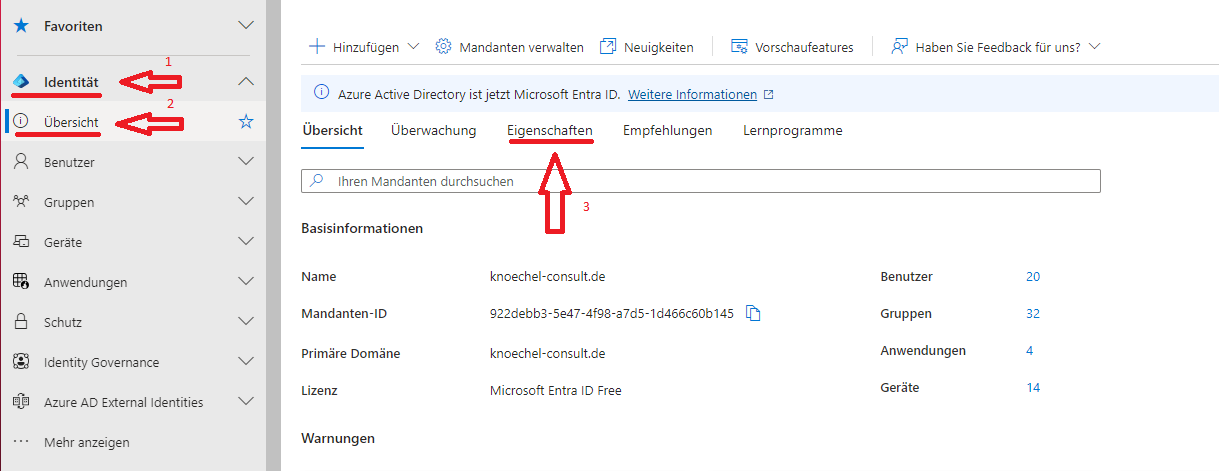This screenshot has width=1219, height=471.
Task: Click the star icon next to Übersicht
Action: click(246, 122)
